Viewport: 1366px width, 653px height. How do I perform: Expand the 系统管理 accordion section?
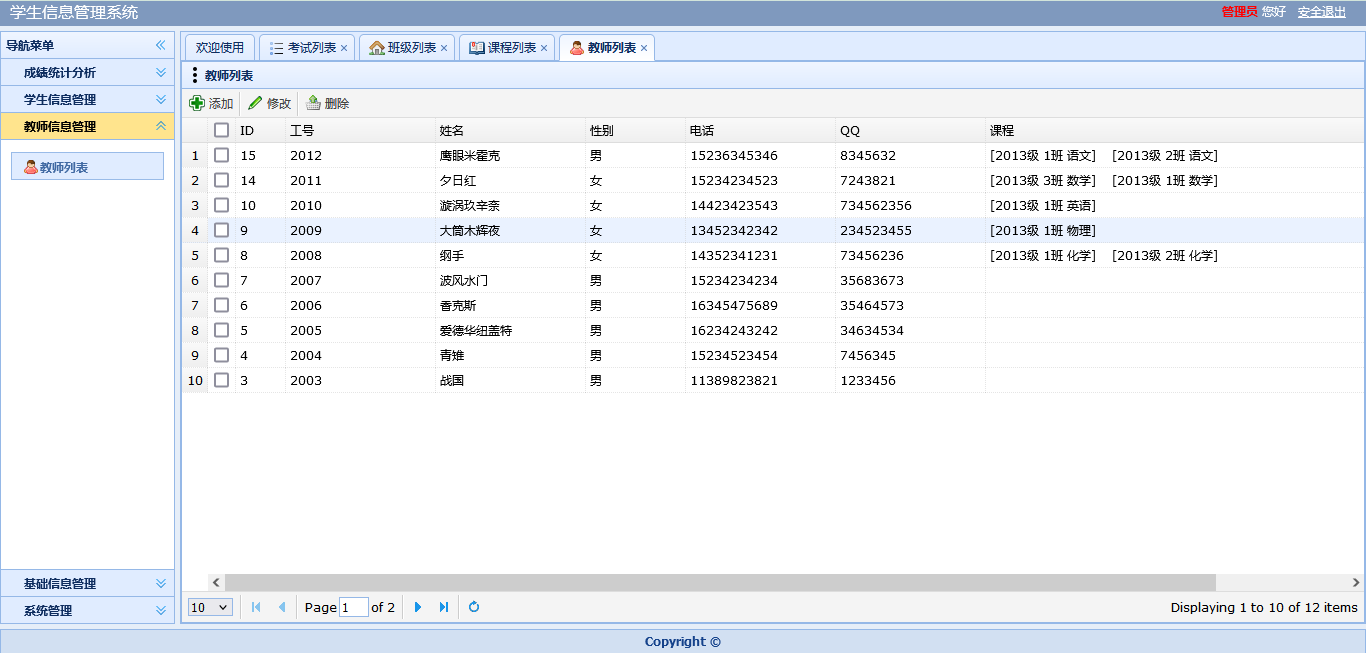tap(160, 610)
